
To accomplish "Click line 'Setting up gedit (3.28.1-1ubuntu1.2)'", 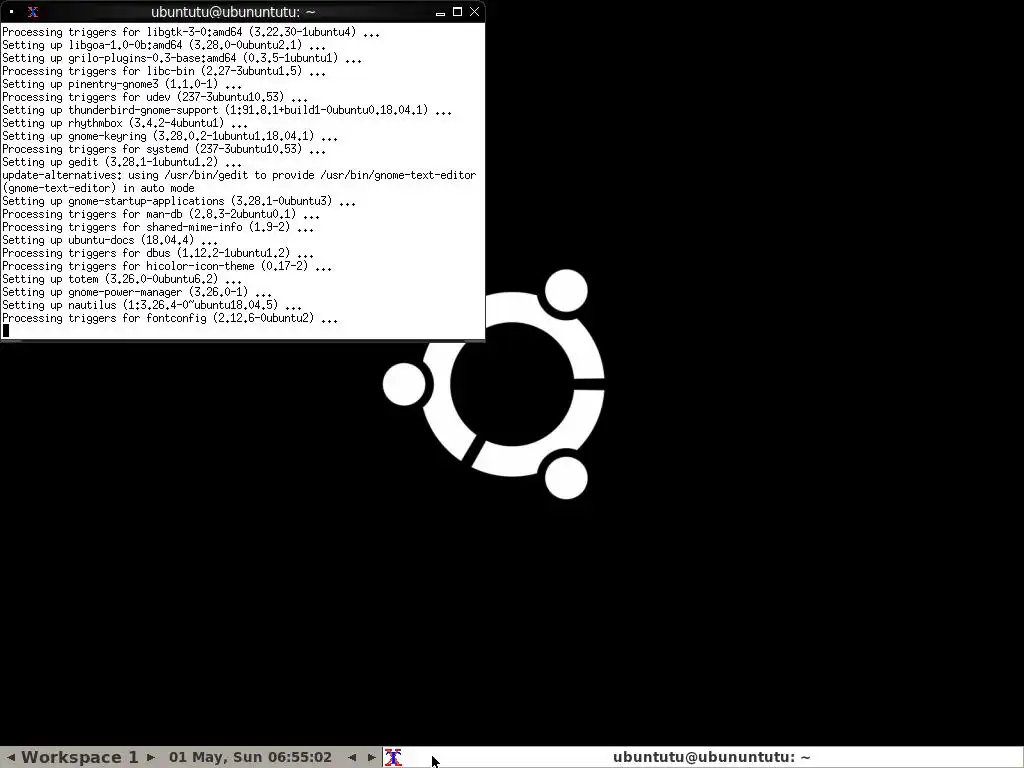I will pos(121,162).
